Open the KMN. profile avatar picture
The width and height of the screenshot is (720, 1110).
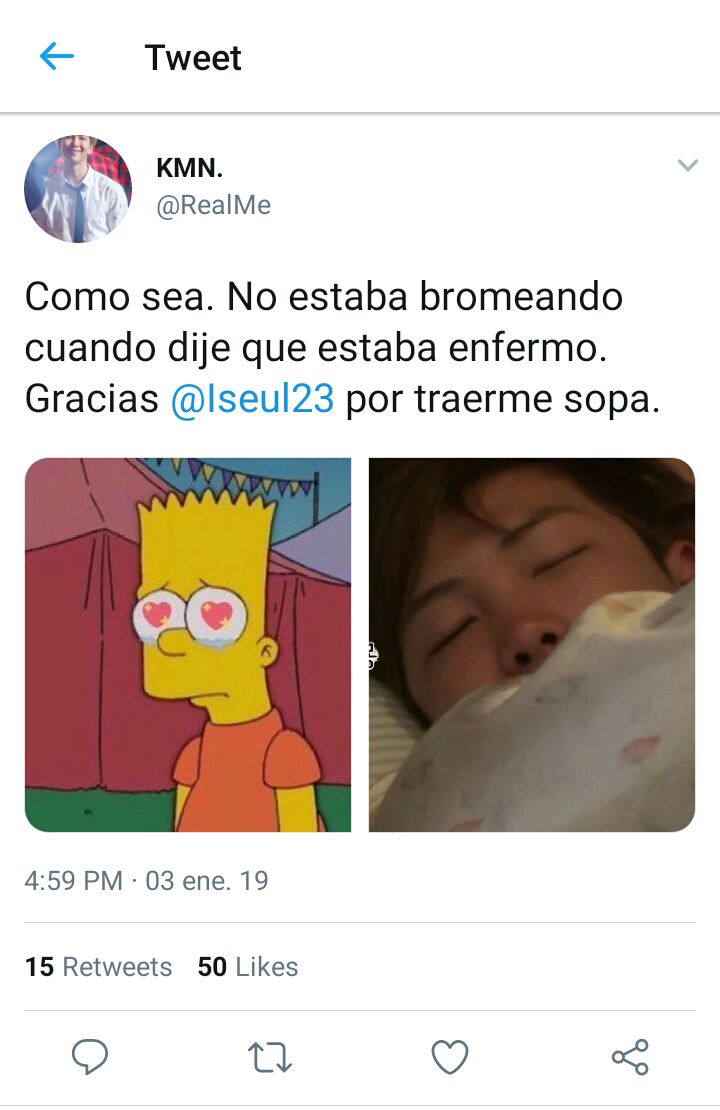[x=78, y=189]
